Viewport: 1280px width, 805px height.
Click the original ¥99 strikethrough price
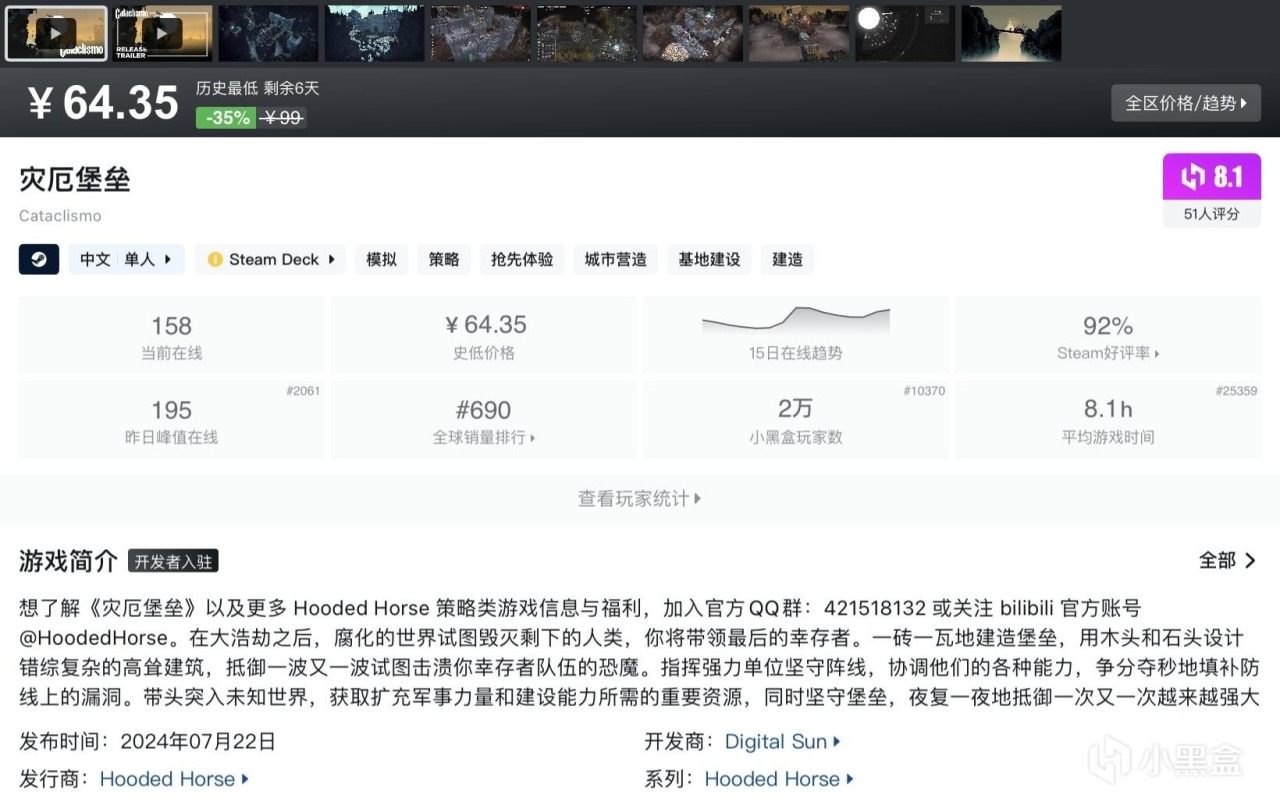coord(282,118)
